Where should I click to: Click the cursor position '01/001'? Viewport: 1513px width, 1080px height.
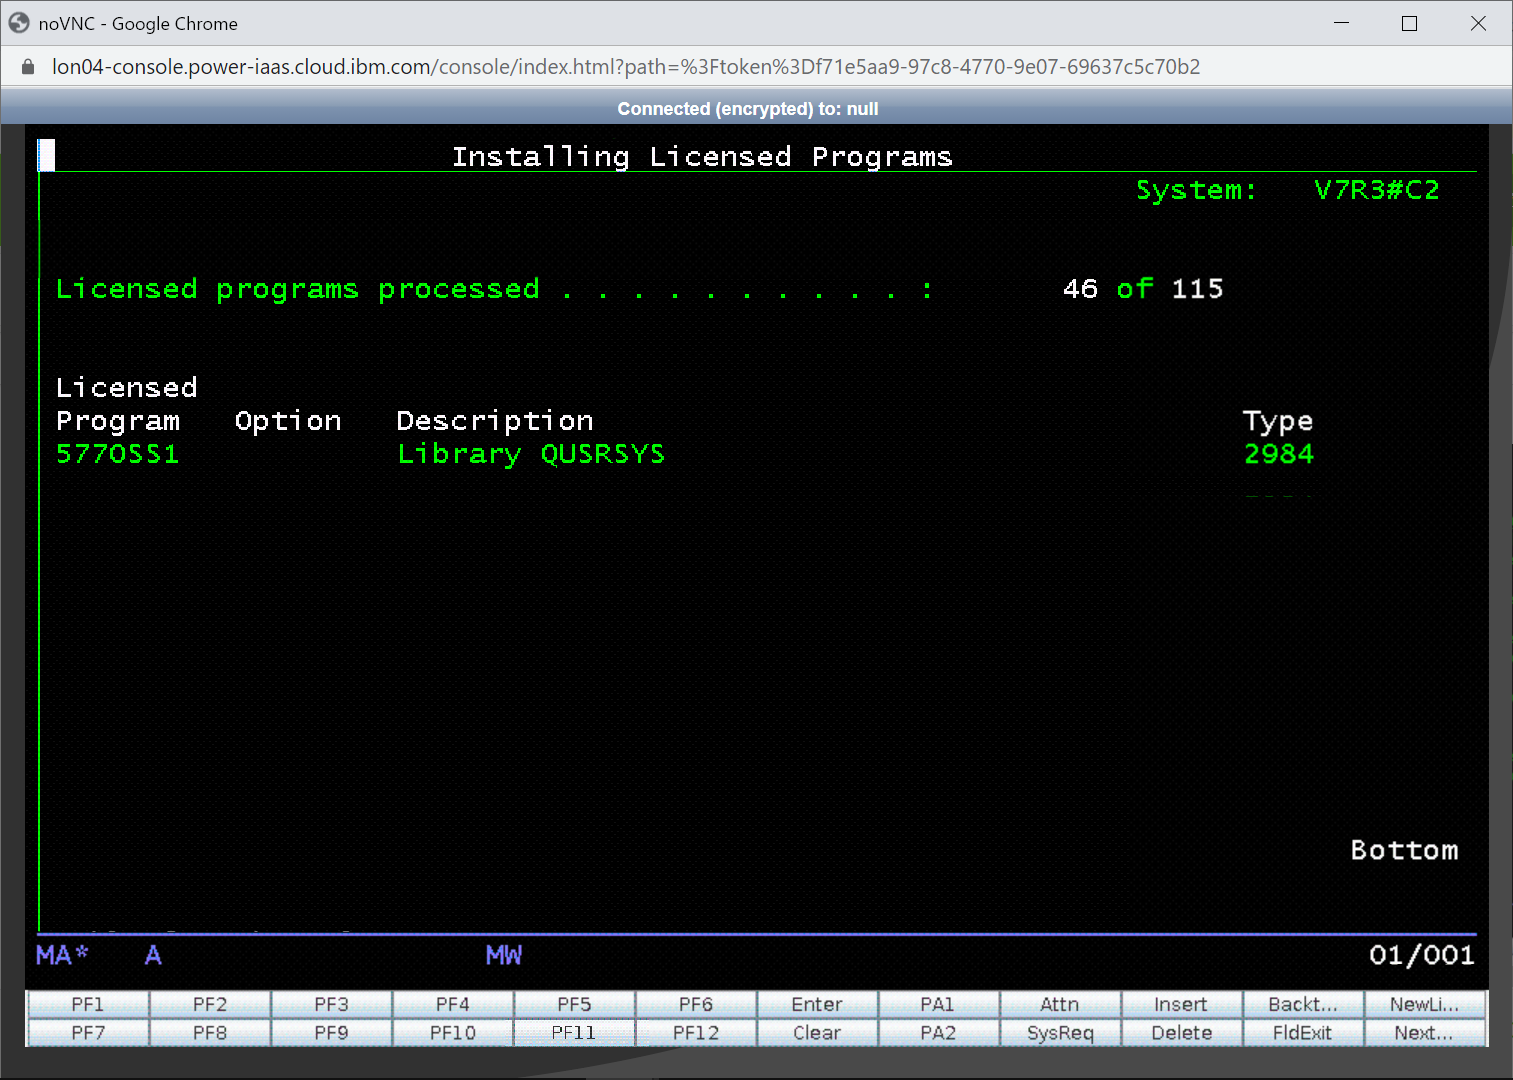(1422, 955)
